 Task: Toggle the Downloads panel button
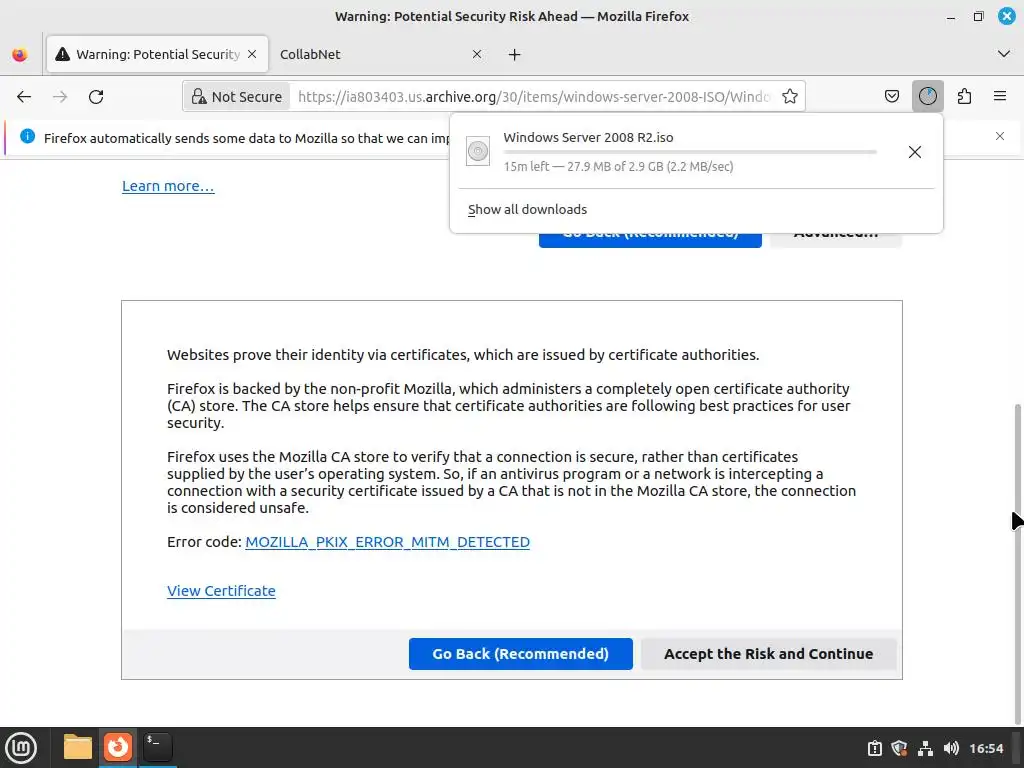click(927, 97)
